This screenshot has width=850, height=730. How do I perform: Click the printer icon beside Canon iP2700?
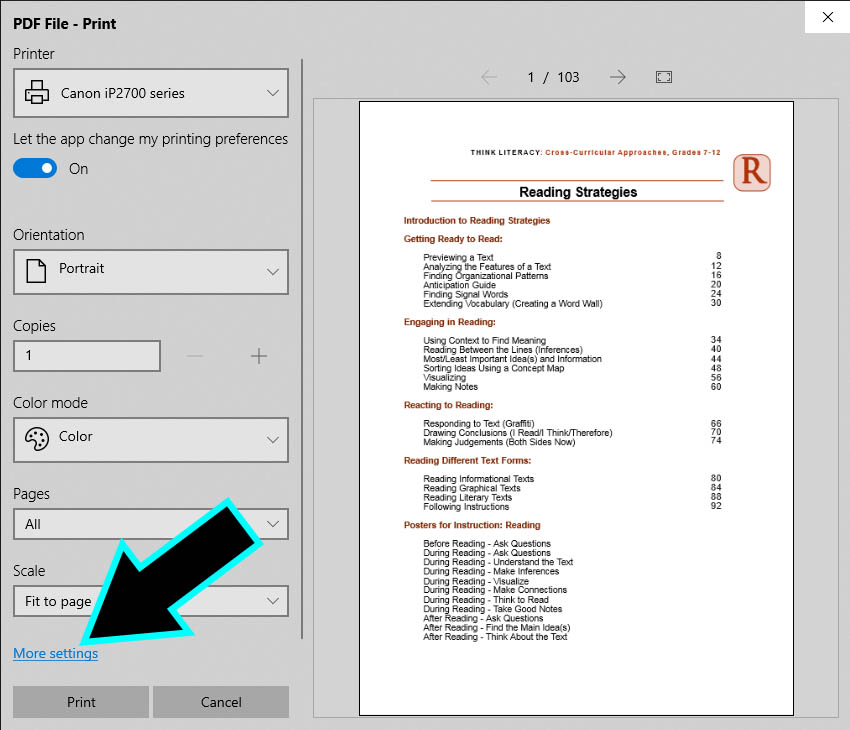click(x=37, y=93)
